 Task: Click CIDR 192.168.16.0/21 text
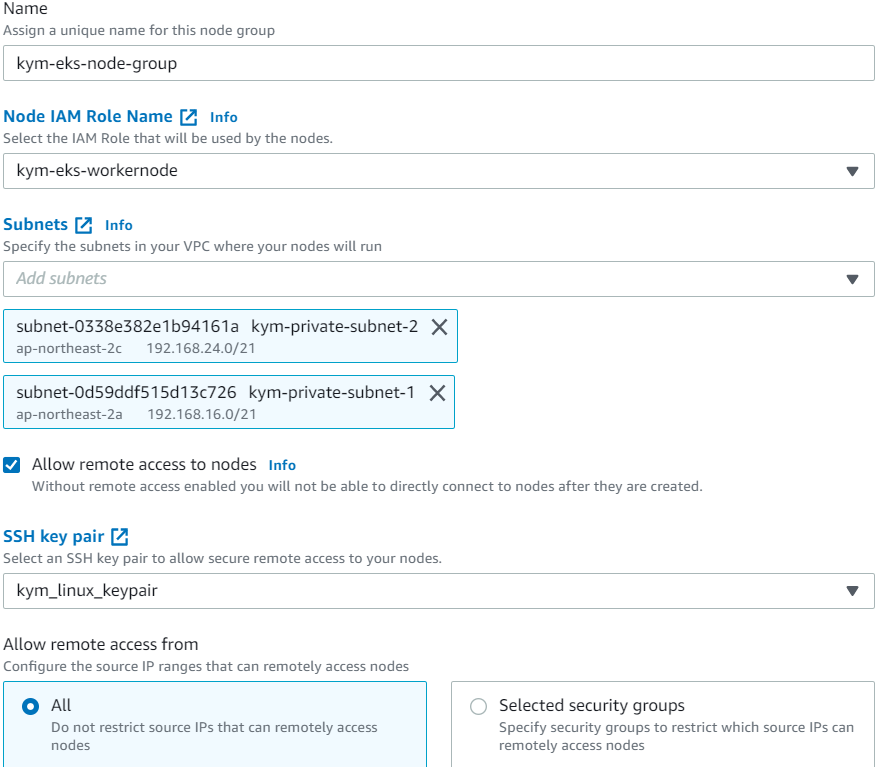coord(202,415)
